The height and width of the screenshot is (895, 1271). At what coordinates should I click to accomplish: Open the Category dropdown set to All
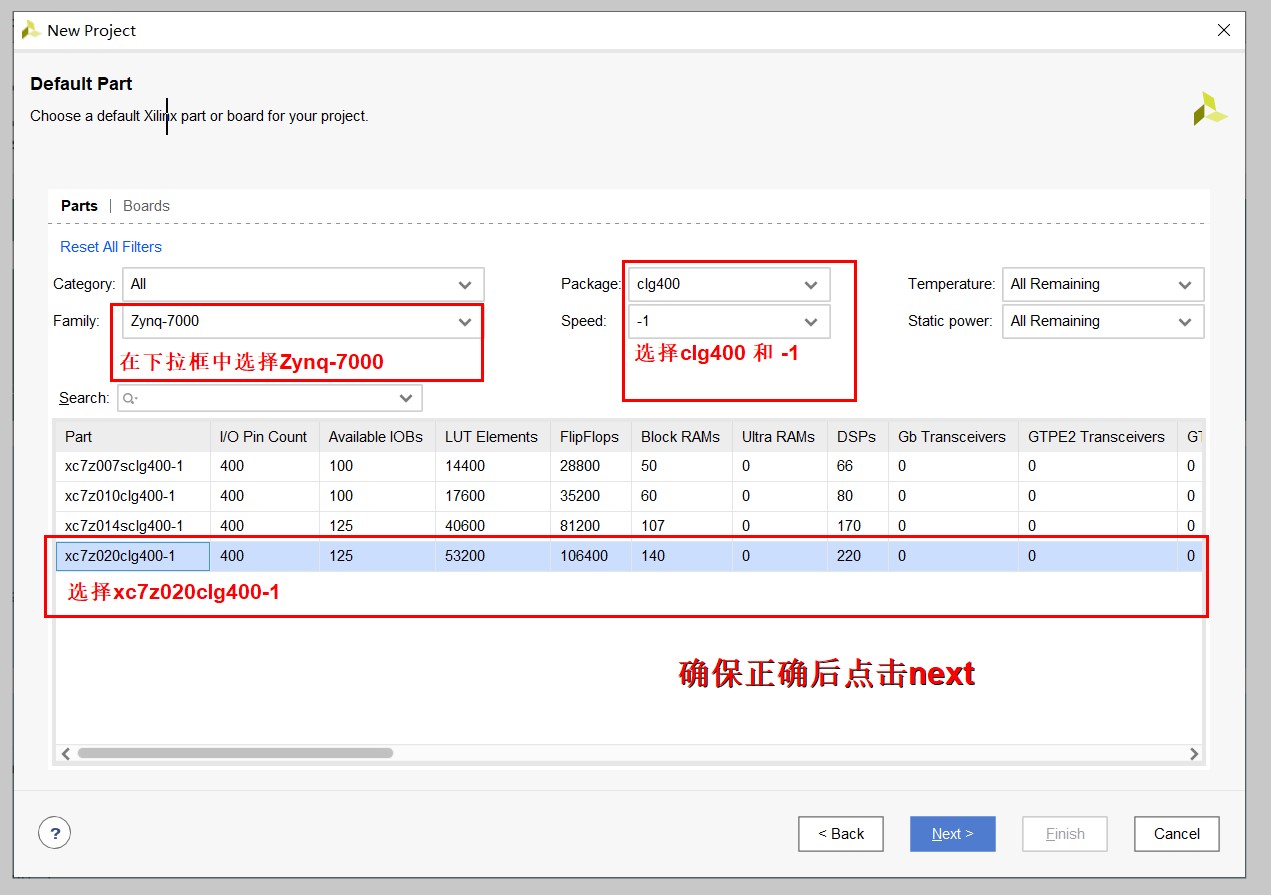pyautogui.click(x=466, y=284)
